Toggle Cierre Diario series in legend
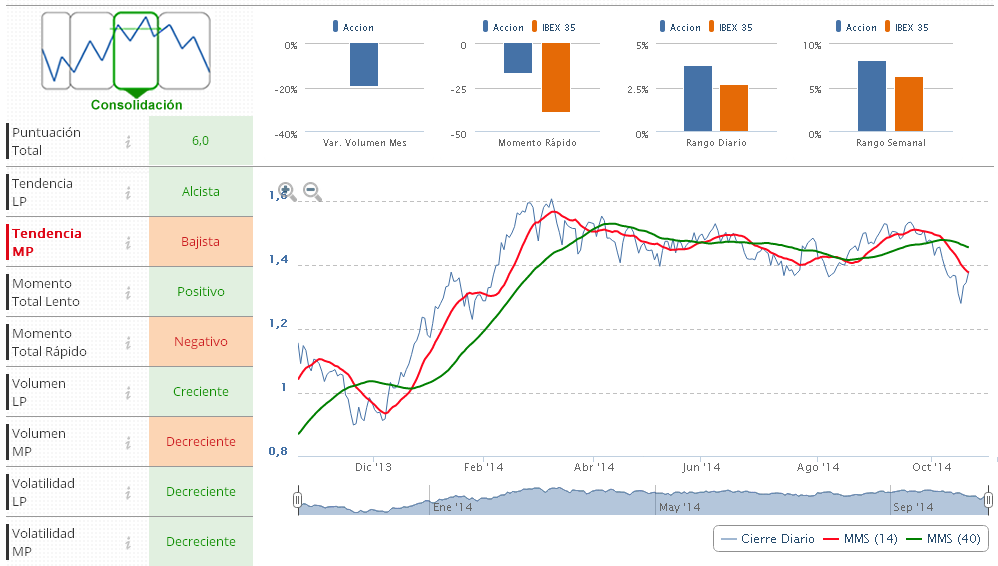The width and height of the screenshot is (998, 566). coord(768,539)
